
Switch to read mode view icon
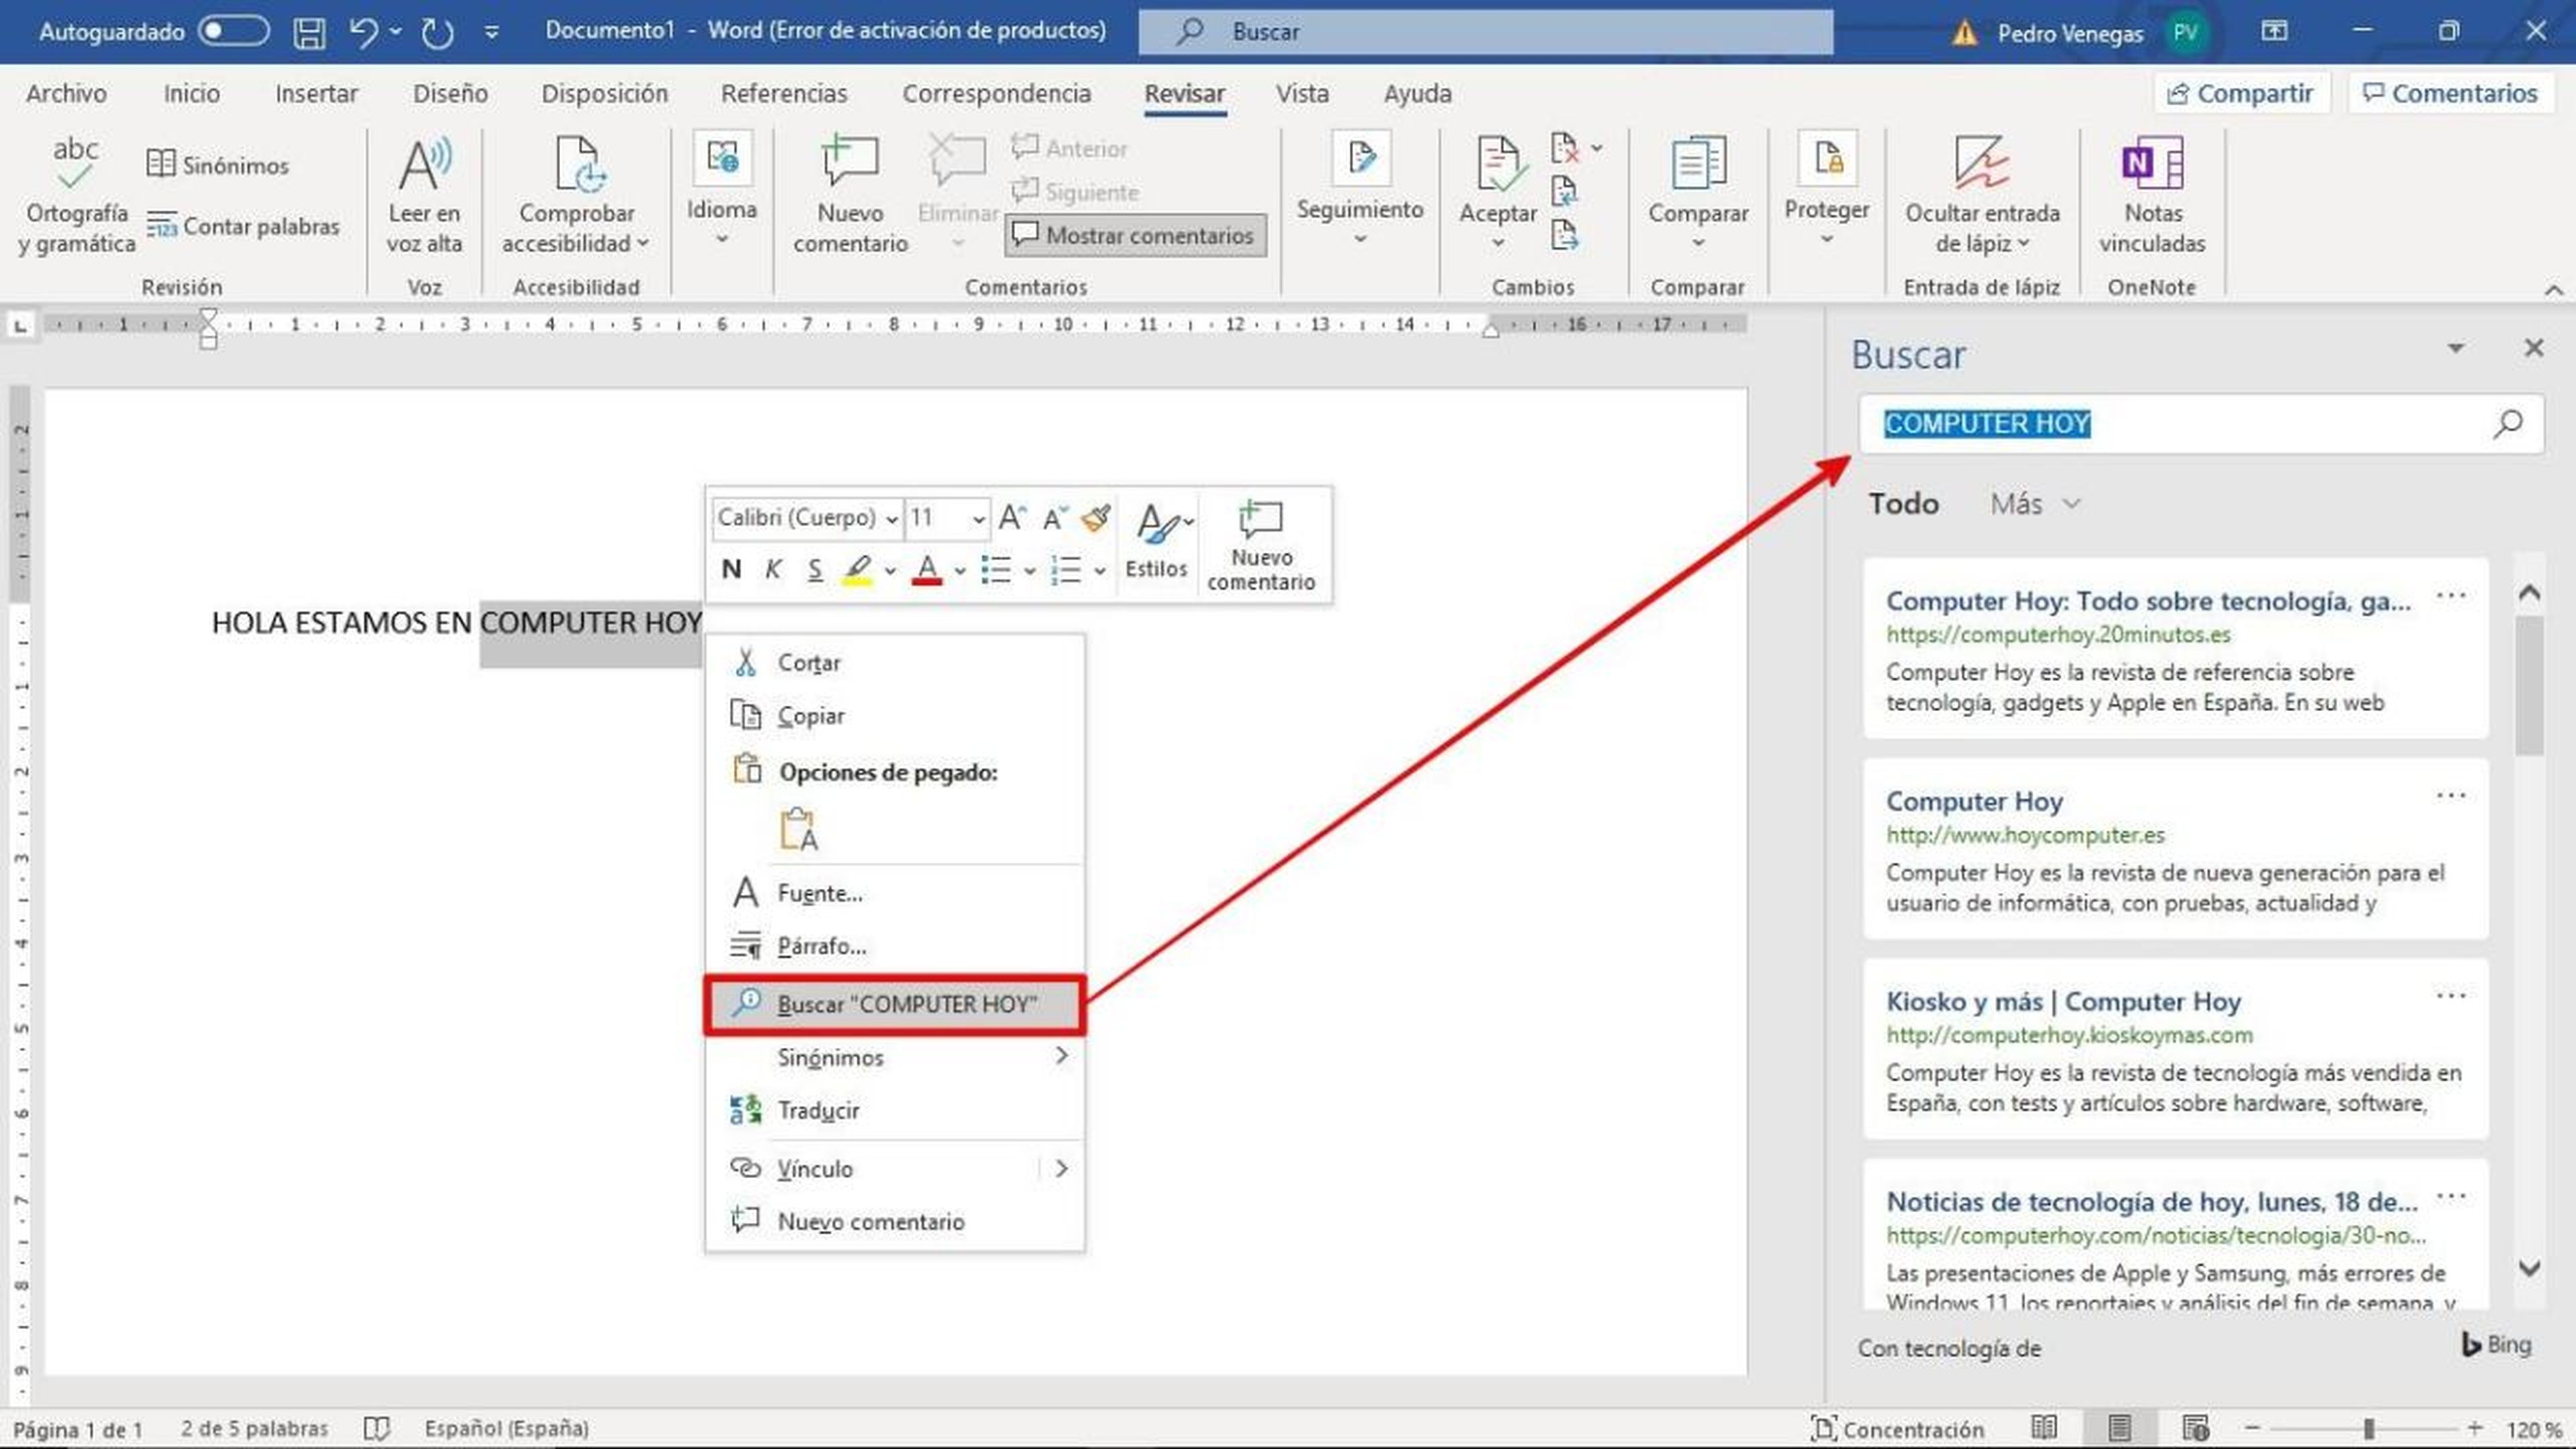point(2044,1428)
